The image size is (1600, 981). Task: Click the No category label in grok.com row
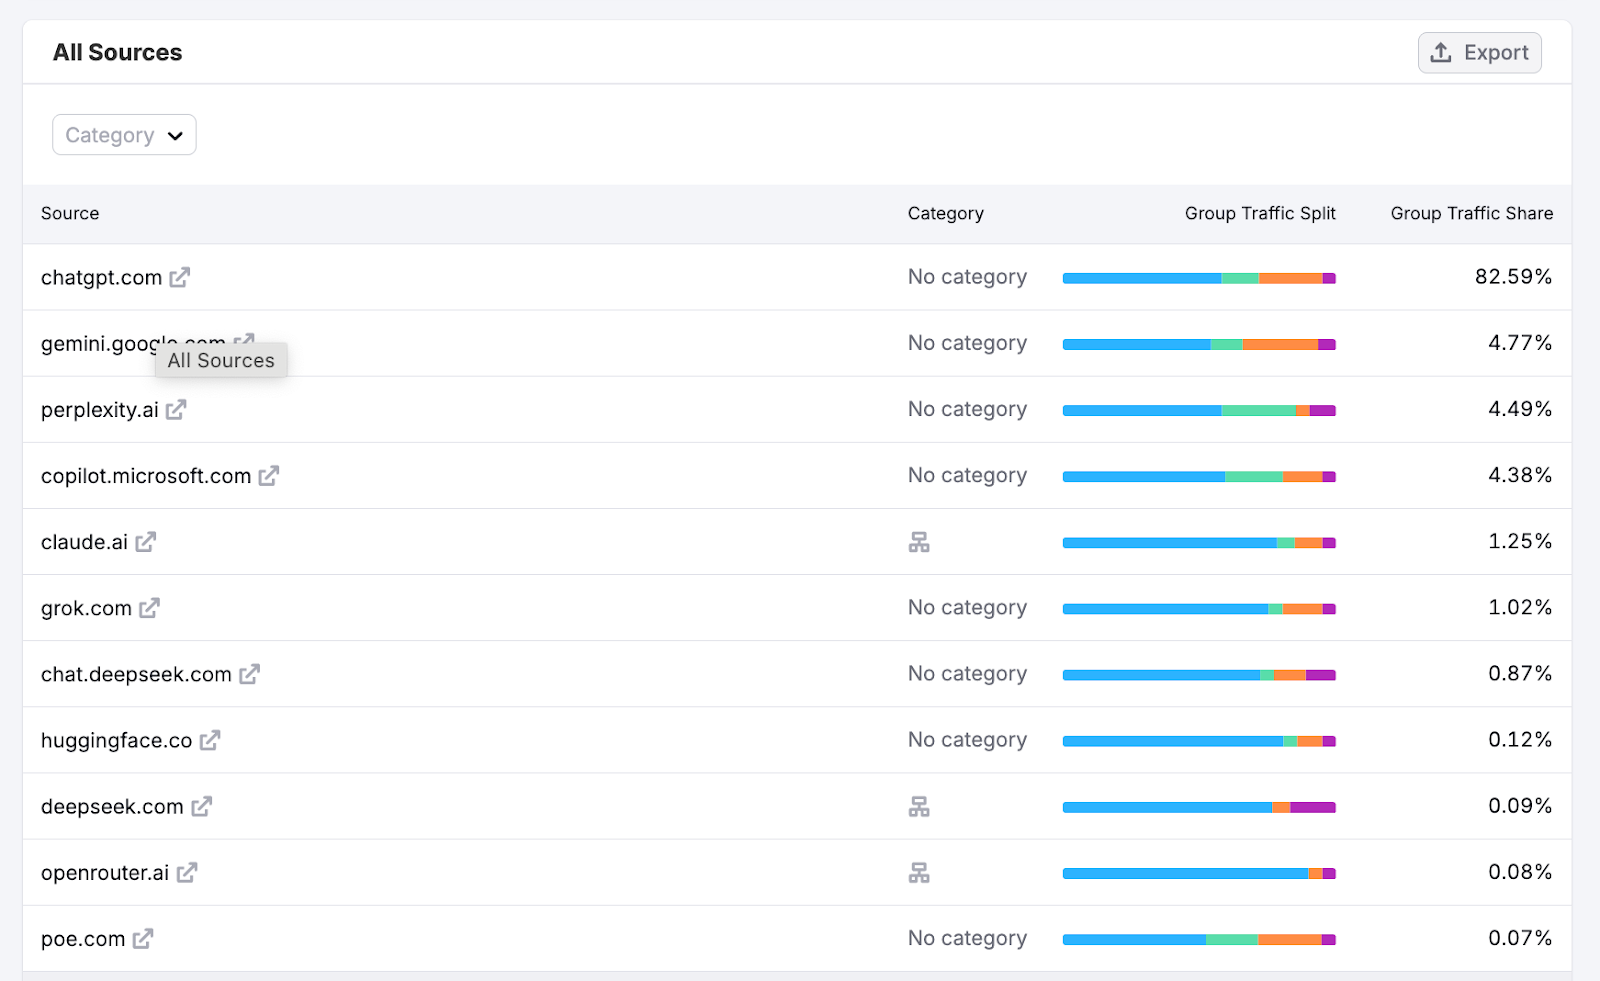pos(966,607)
